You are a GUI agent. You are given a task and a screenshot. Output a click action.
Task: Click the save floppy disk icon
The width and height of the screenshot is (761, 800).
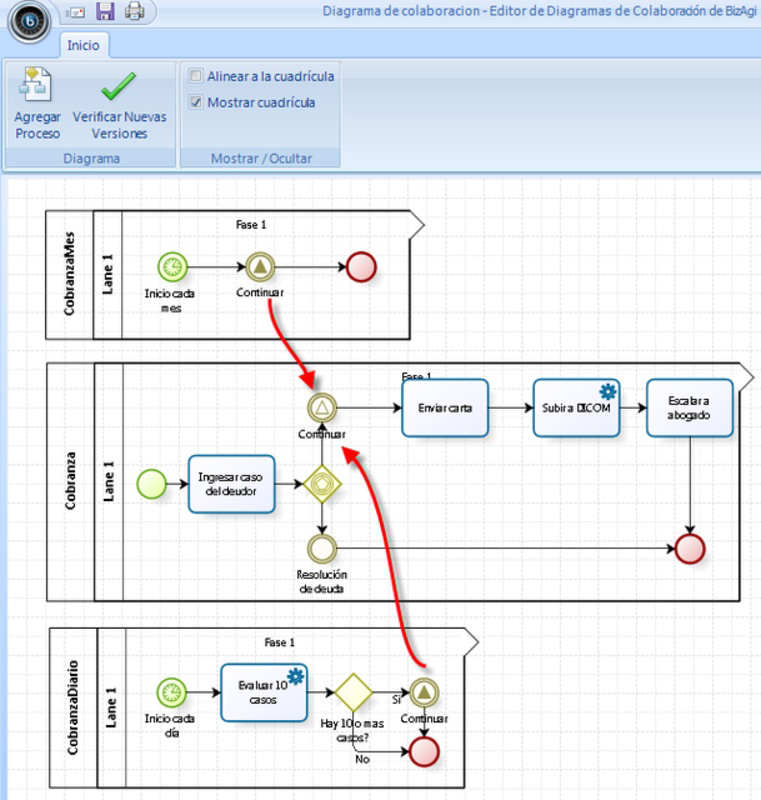(106, 11)
